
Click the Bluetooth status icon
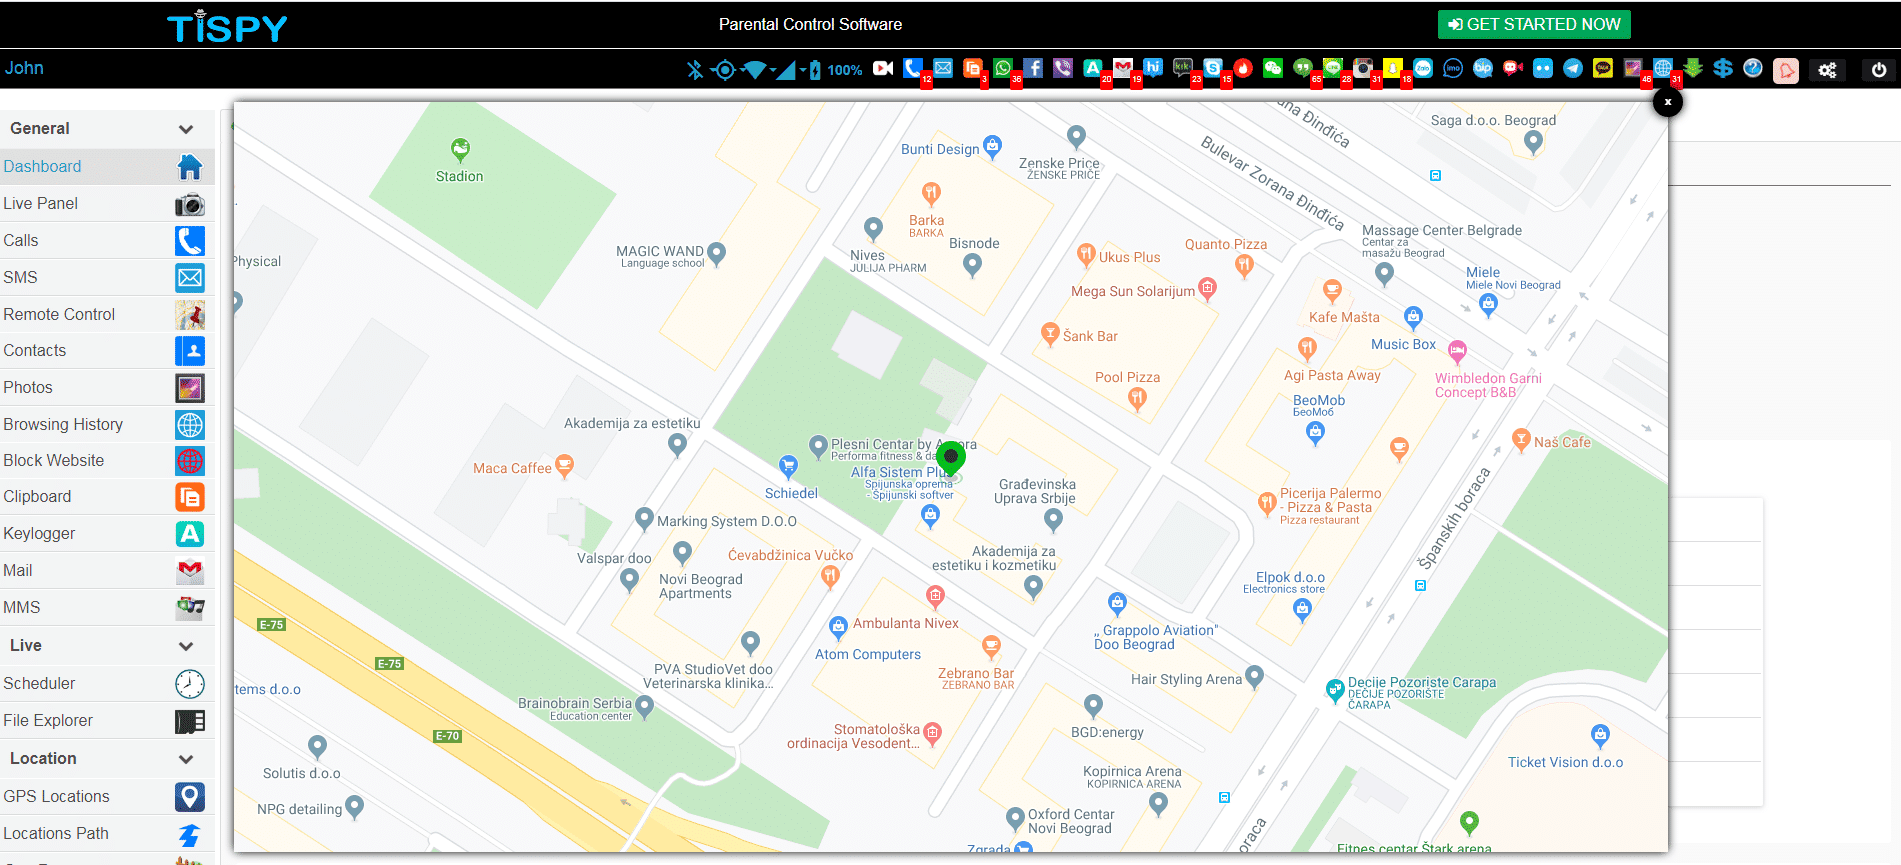tap(695, 70)
